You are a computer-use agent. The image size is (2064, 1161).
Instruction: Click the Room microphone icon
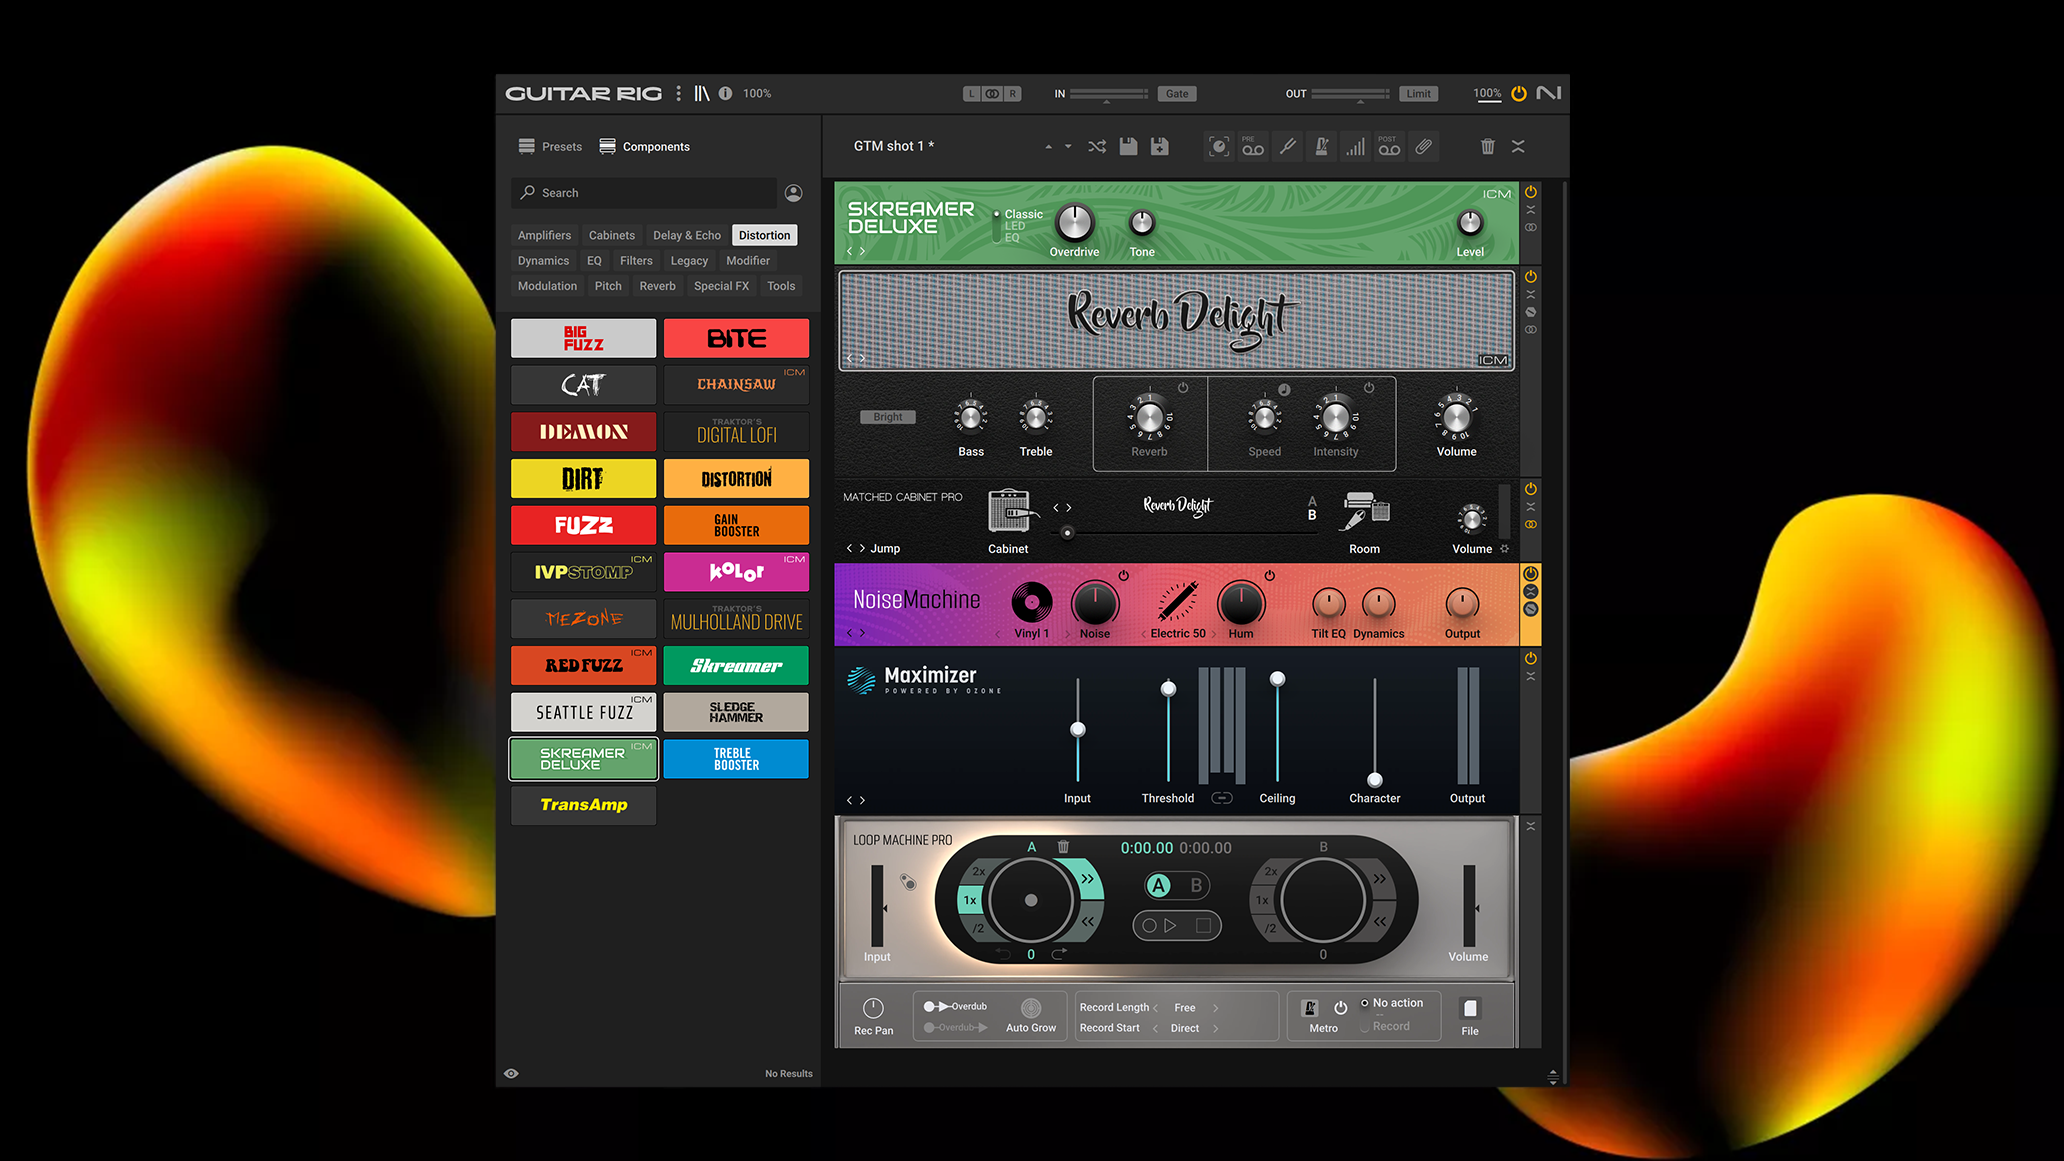tap(1365, 511)
